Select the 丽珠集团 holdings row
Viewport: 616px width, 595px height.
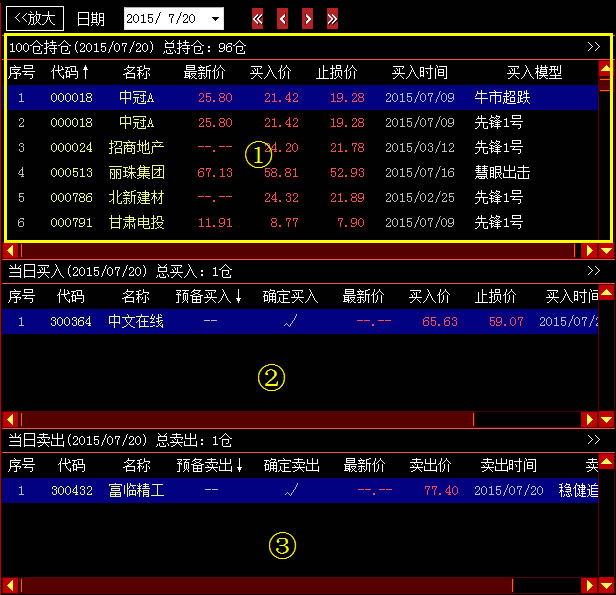click(x=300, y=172)
